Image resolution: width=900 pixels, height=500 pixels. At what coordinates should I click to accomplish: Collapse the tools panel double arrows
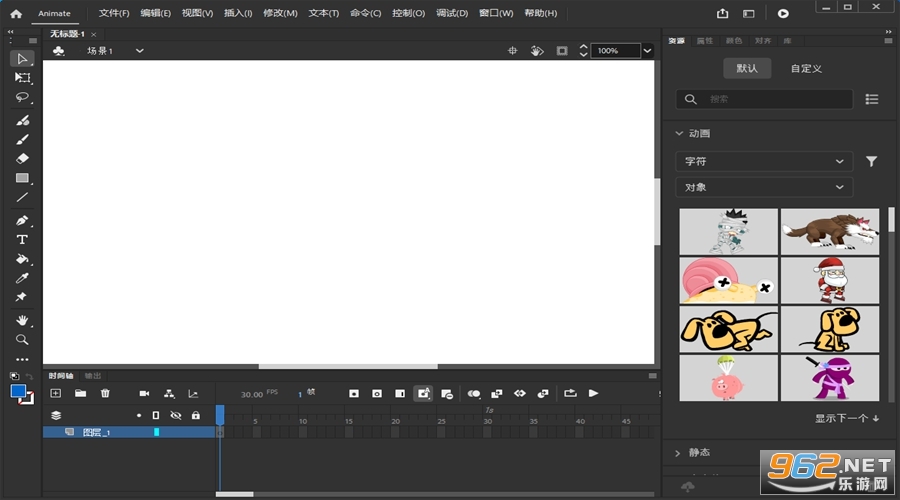click(10, 32)
